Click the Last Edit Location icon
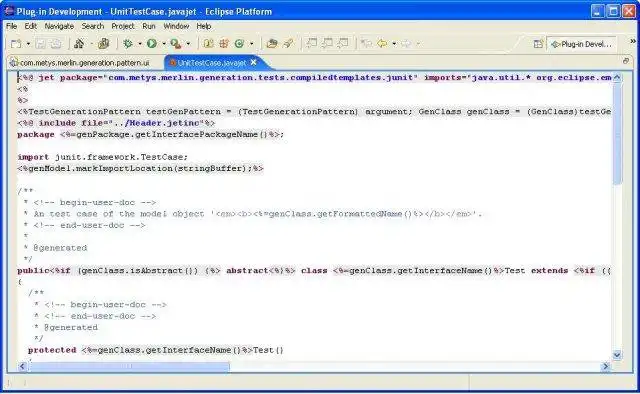This screenshot has height=394, width=640. pyautogui.click(x=367, y=43)
